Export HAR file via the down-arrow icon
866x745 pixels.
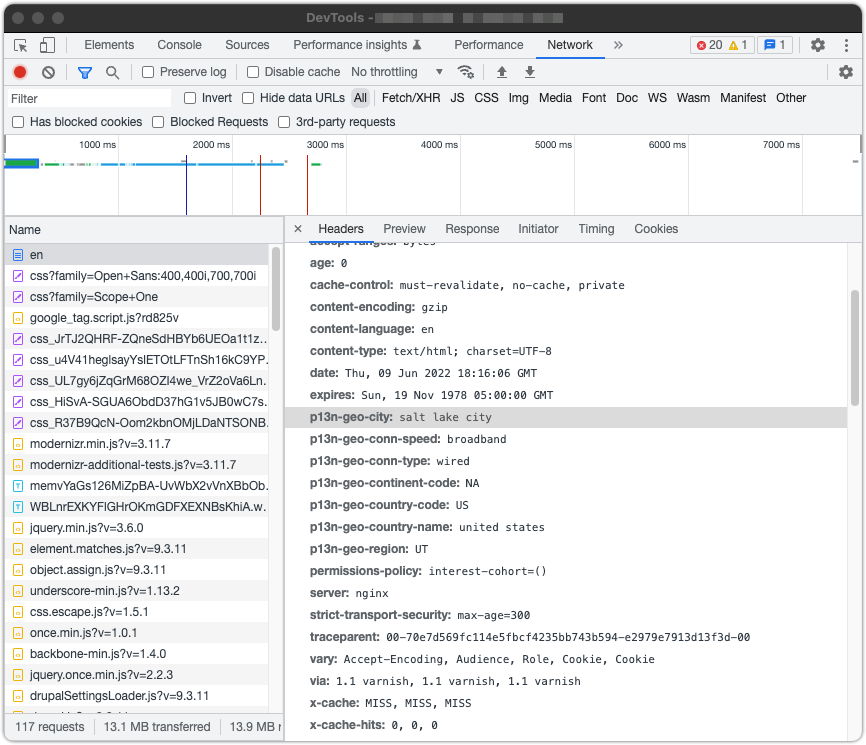[529, 72]
